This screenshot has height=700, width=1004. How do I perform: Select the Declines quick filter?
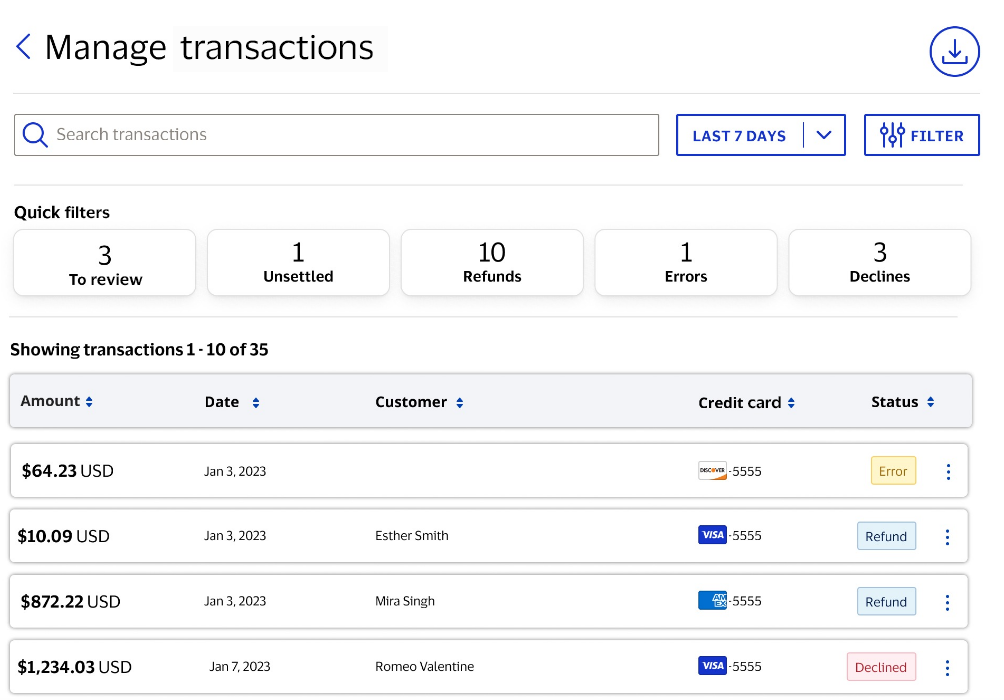coord(880,263)
